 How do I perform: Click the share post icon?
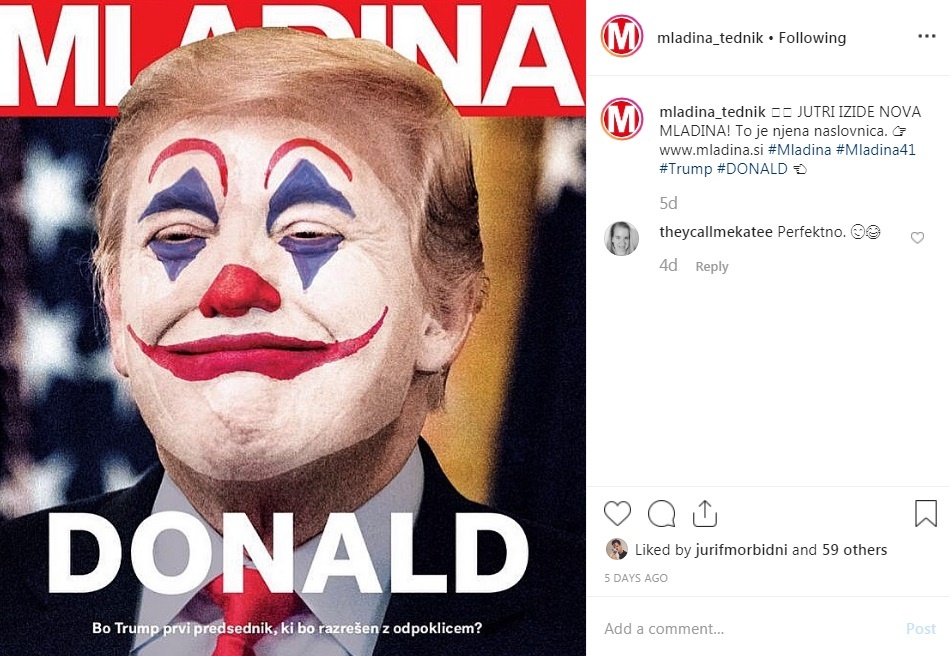(x=705, y=514)
